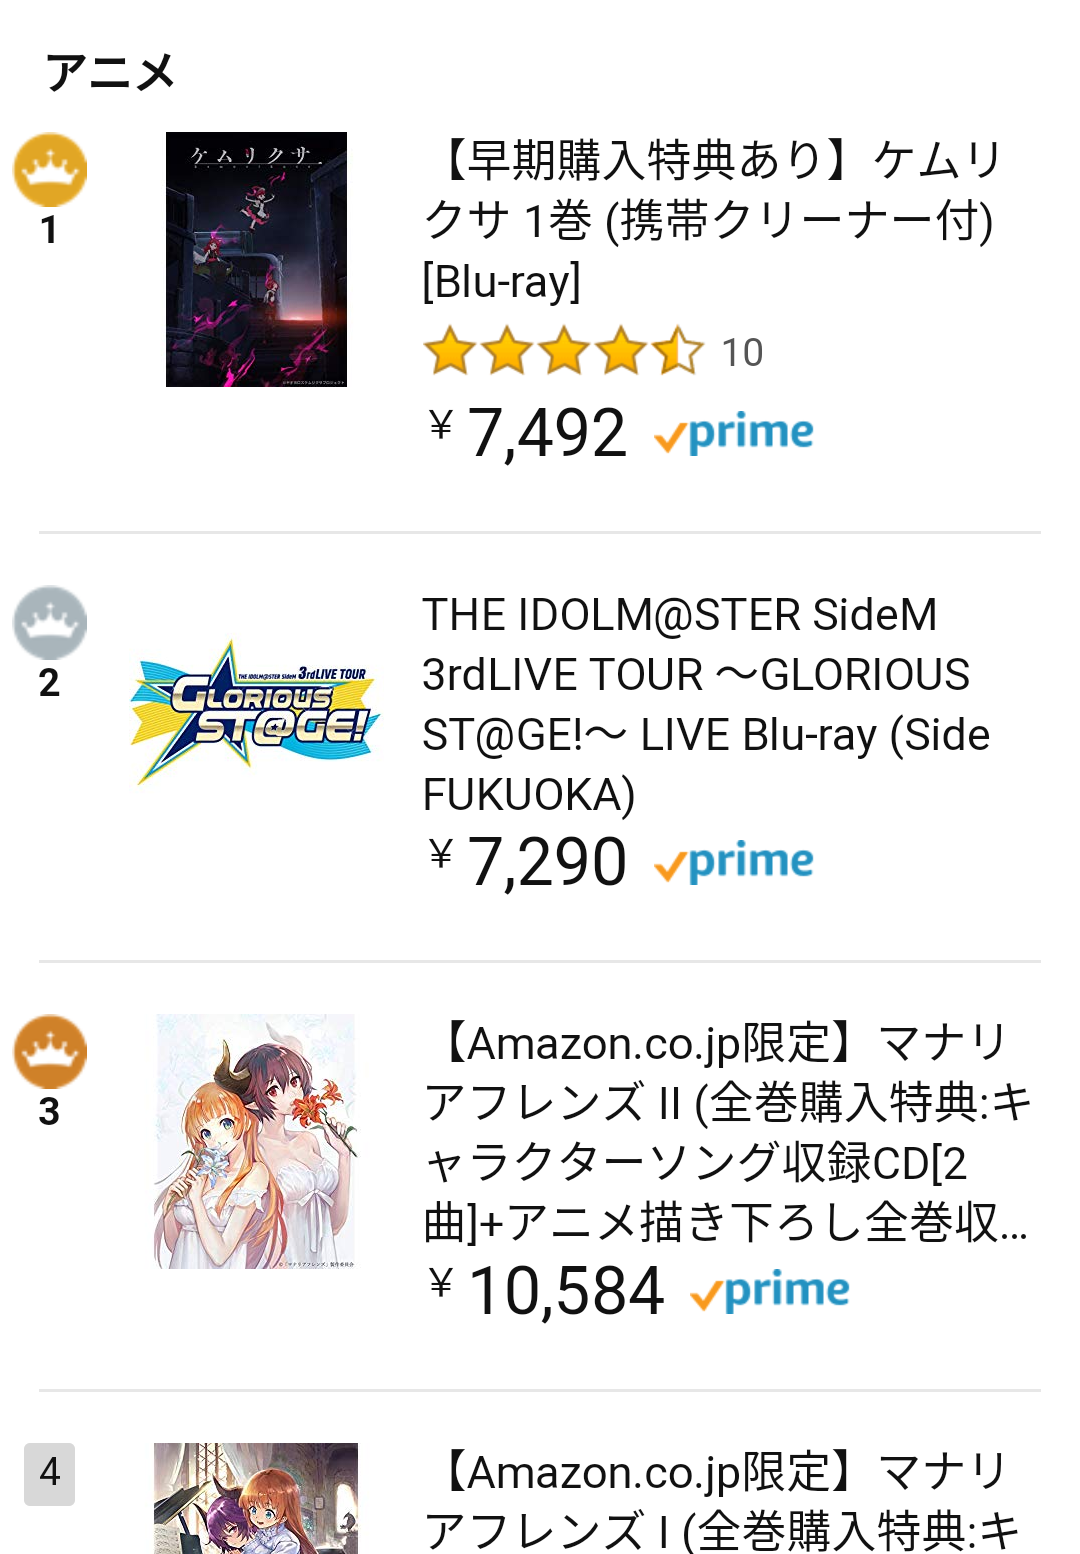1080x1554 pixels.
Task: Open the マナリアフレンズ I cover thumbnail
Action: click(x=256, y=1498)
